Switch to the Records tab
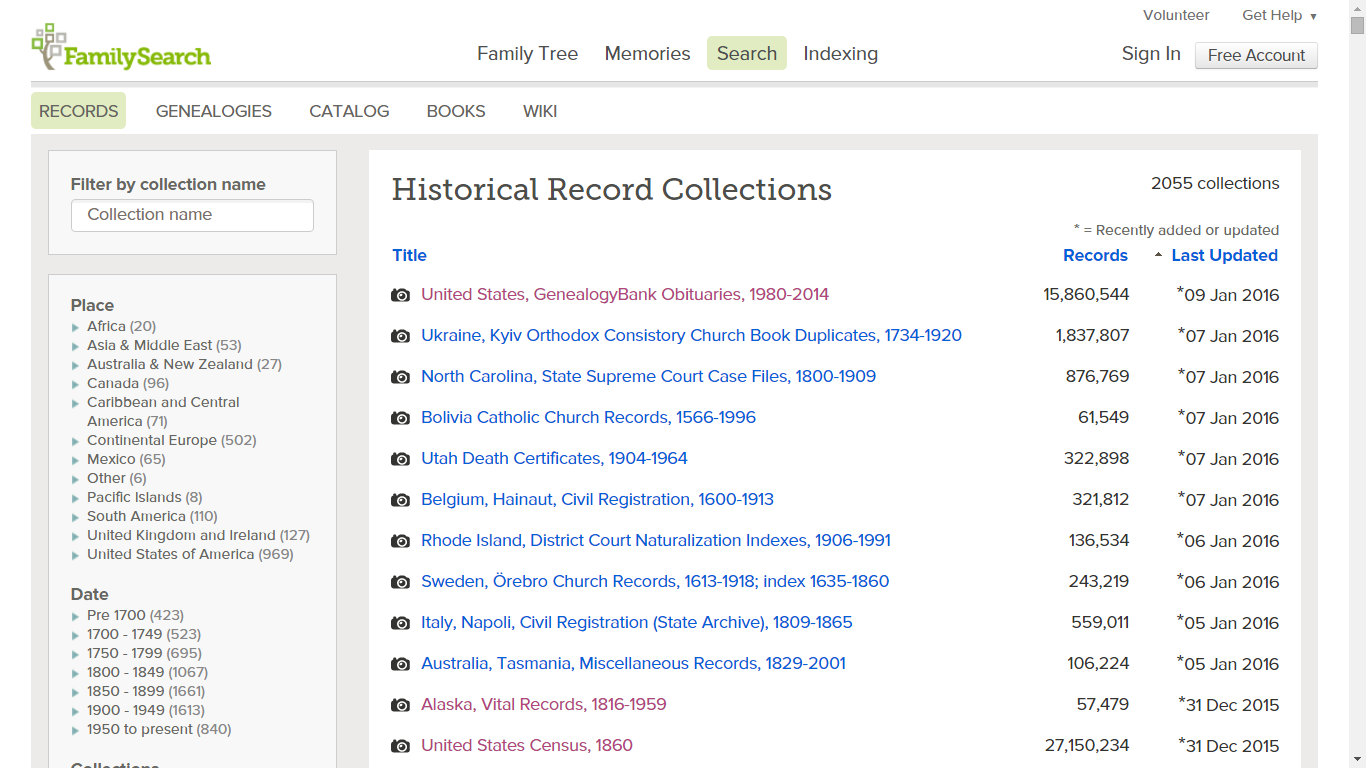 pos(79,111)
